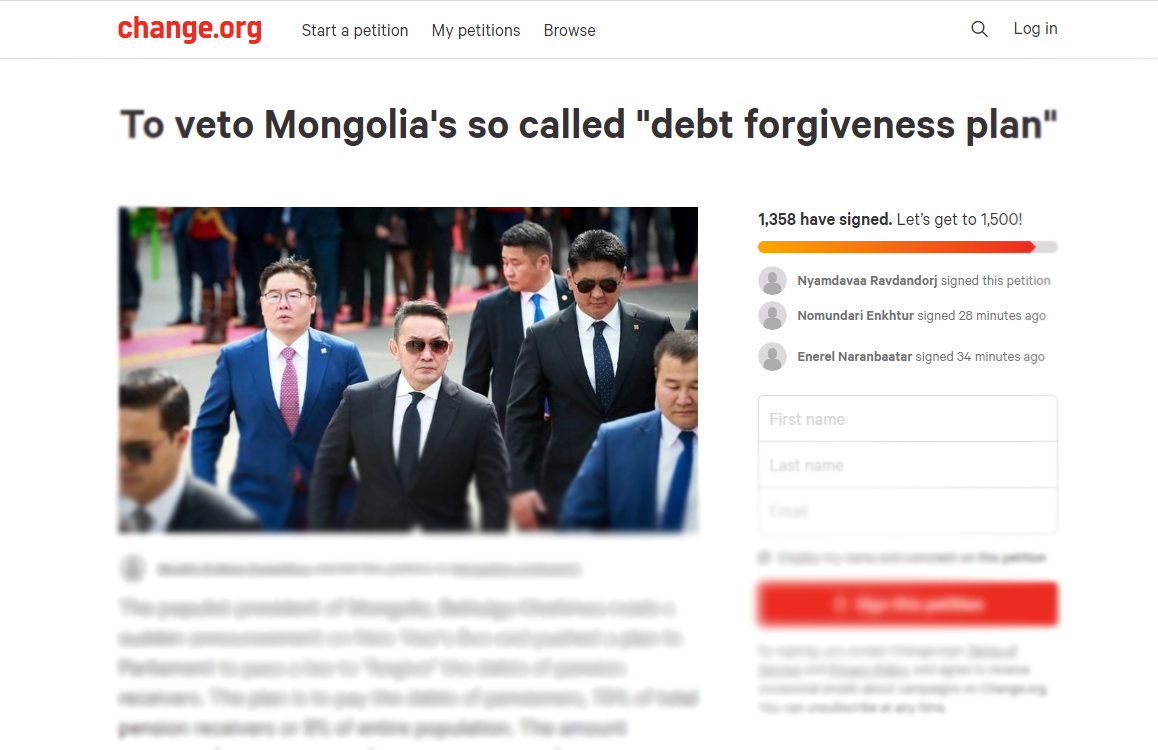Viewport: 1158px width, 750px height.
Task: Go to the Browse page
Action: pos(569,30)
